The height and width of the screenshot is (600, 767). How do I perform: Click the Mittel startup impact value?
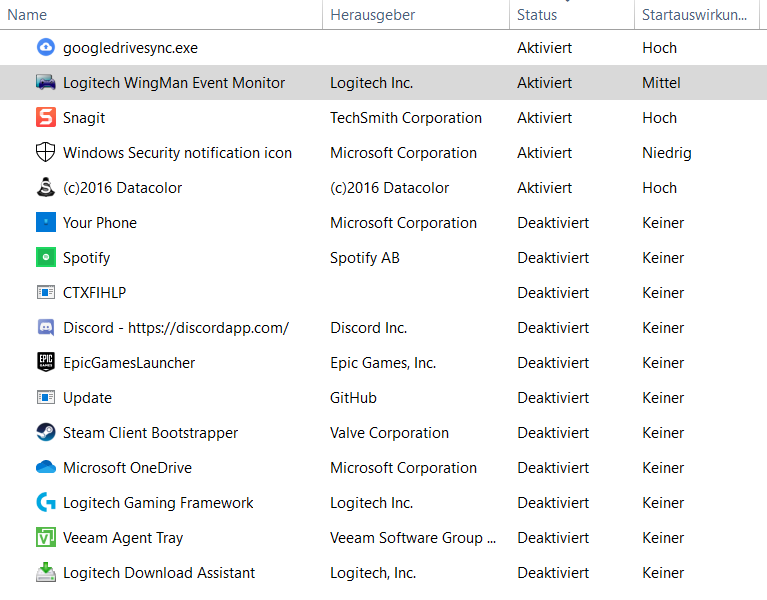pos(661,83)
